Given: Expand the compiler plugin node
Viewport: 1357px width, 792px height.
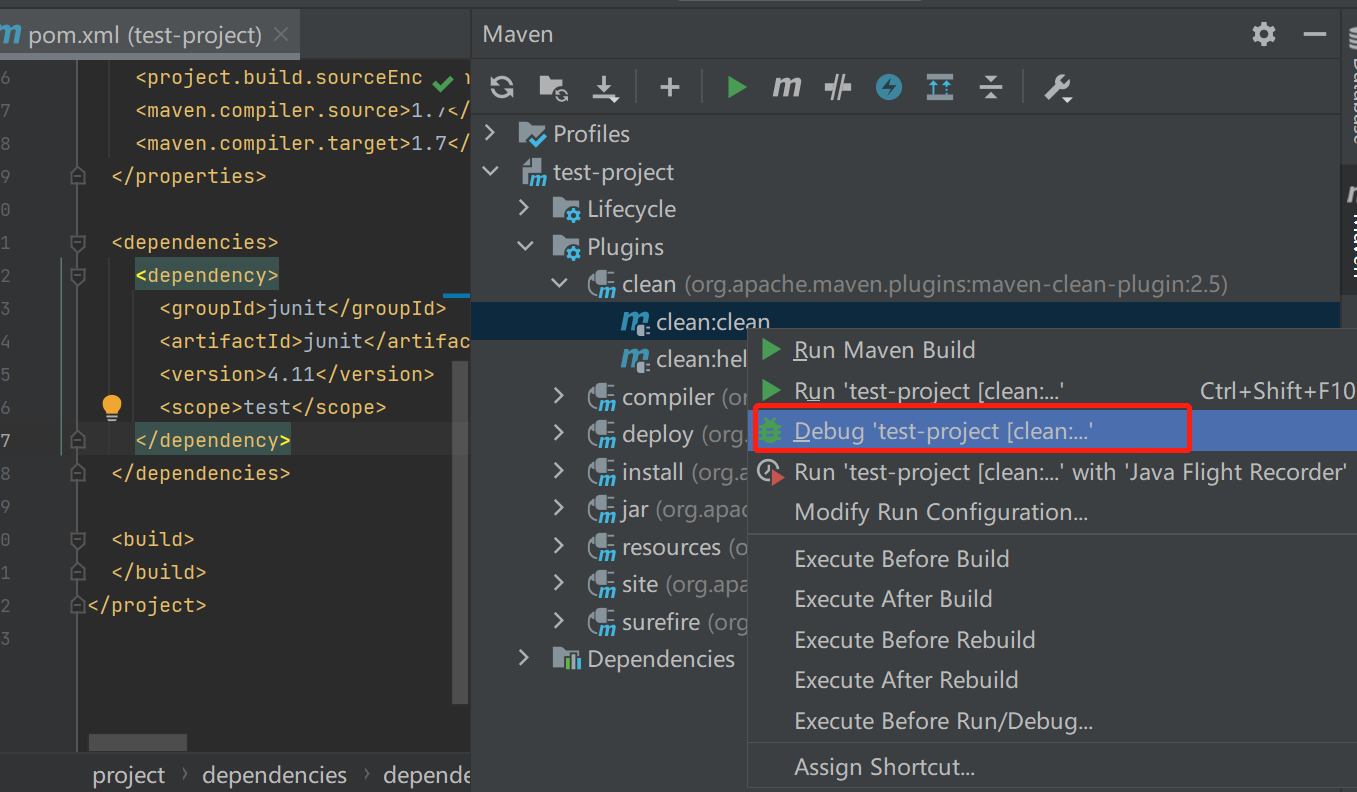Looking at the screenshot, I should pos(559,397).
